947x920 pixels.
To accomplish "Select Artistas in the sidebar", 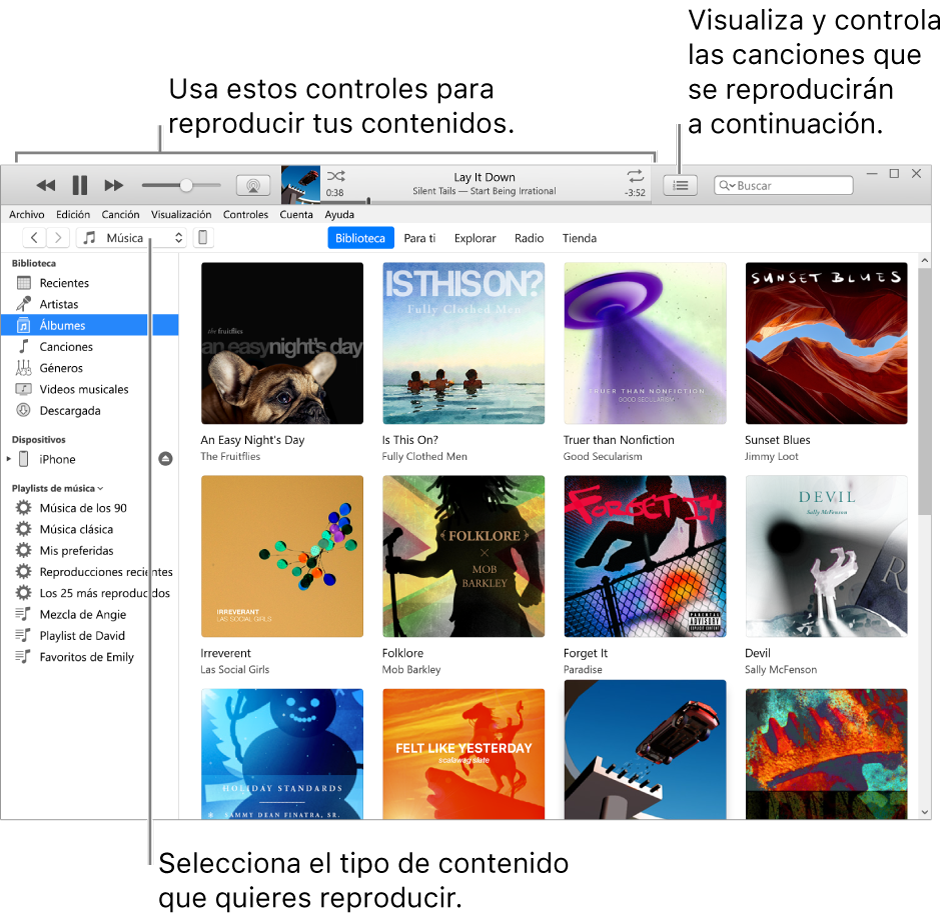I will coord(89,304).
